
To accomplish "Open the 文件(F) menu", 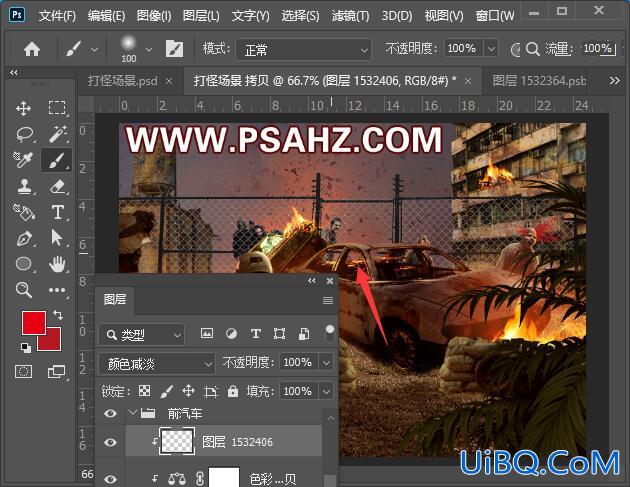I will coord(57,16).
